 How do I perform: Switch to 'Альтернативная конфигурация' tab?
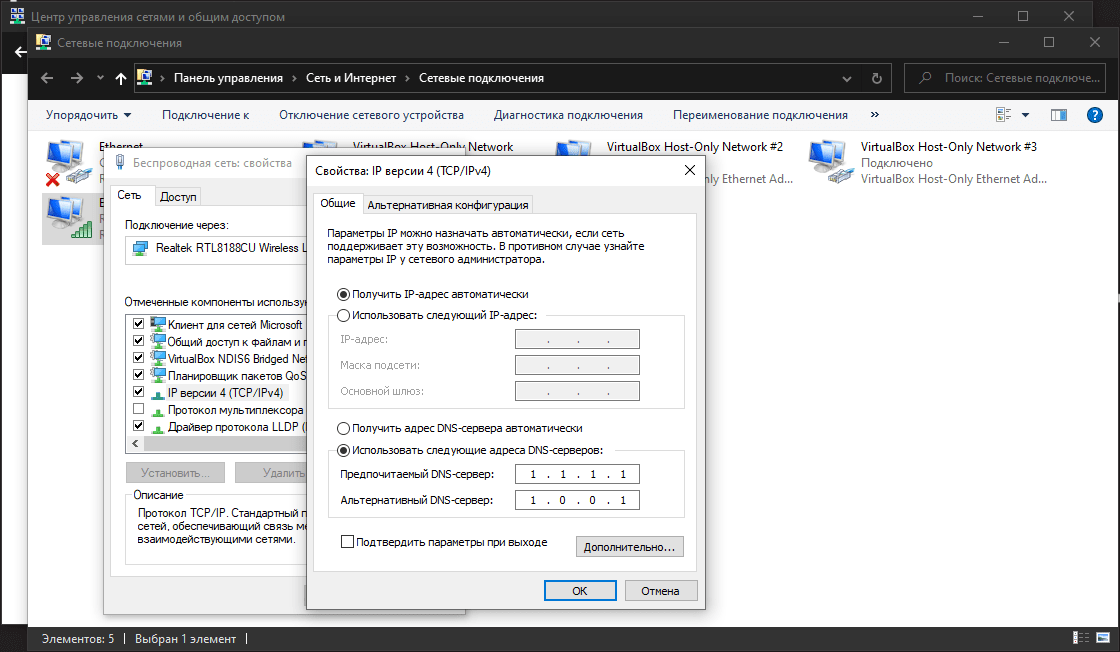click(447, 205)
